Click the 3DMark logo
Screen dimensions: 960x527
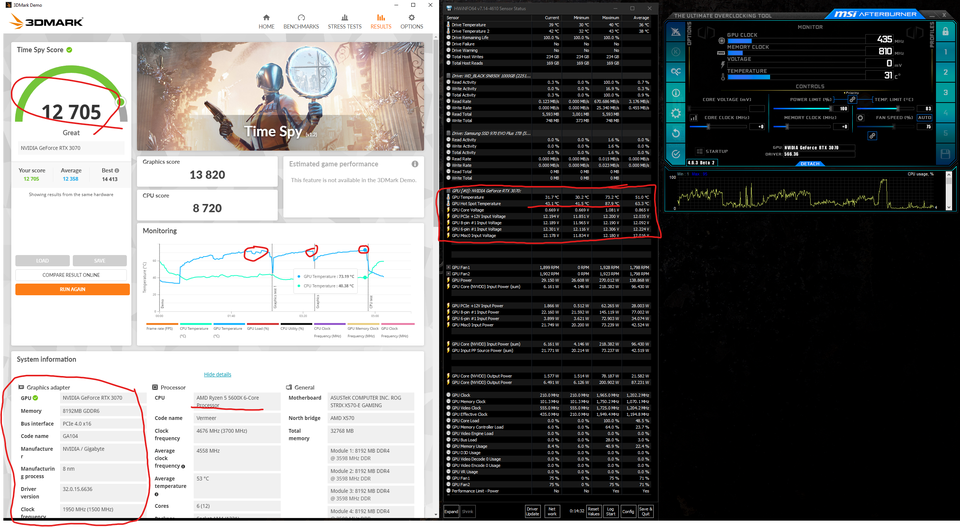(47, 22)
